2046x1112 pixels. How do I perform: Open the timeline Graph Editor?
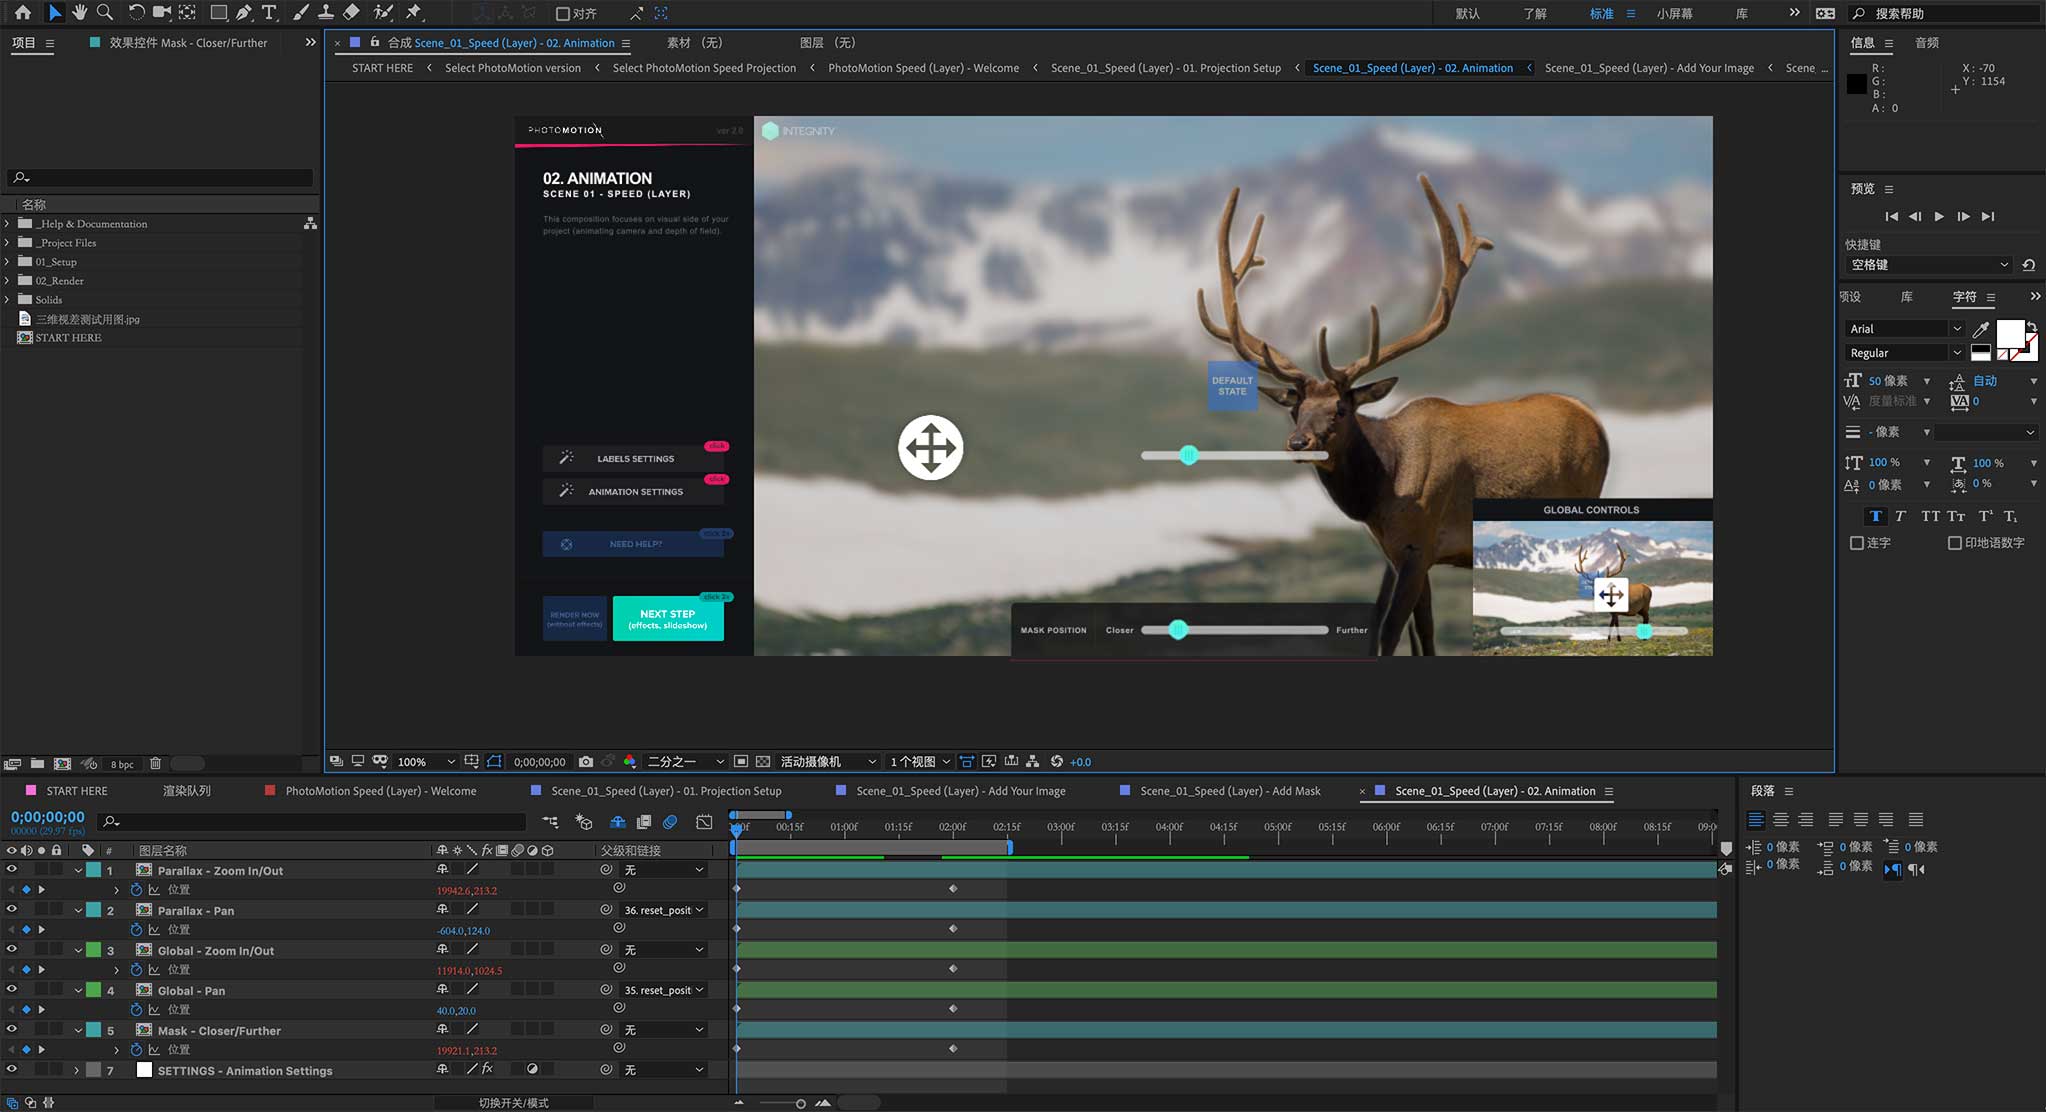coord(704,822)
